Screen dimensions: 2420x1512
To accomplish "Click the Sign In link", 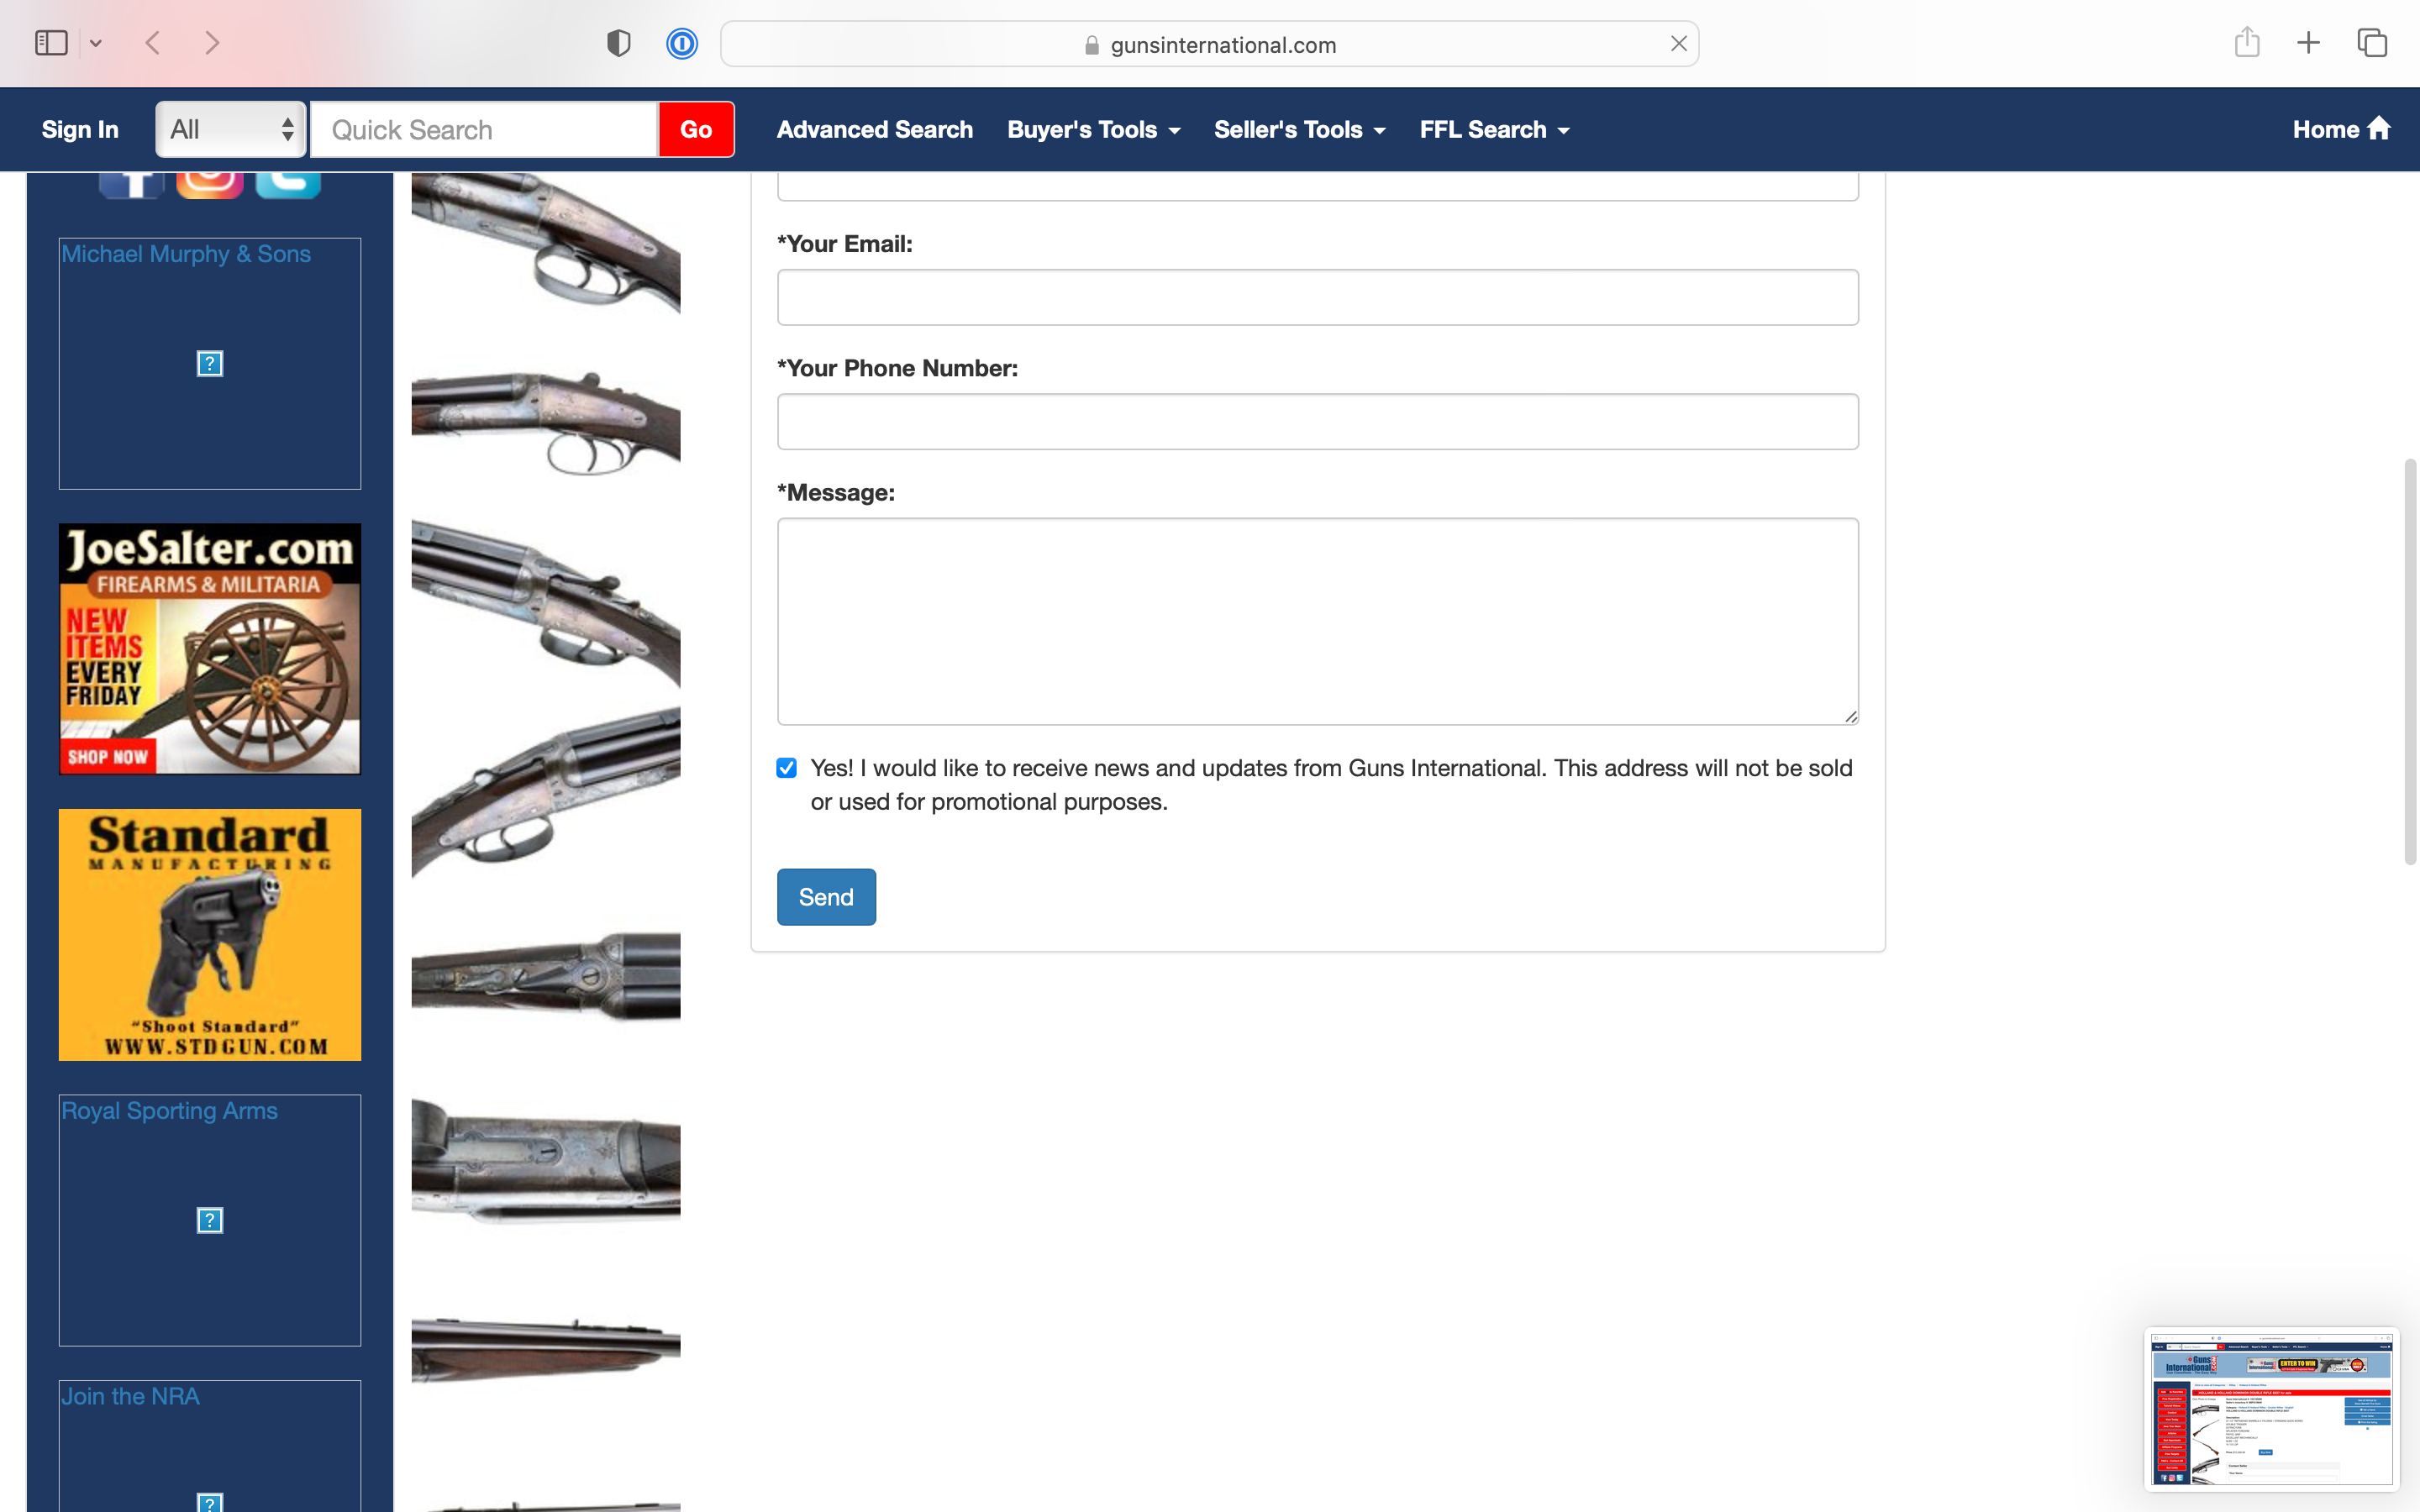I will pyautogui.click(x=80, y=129).
